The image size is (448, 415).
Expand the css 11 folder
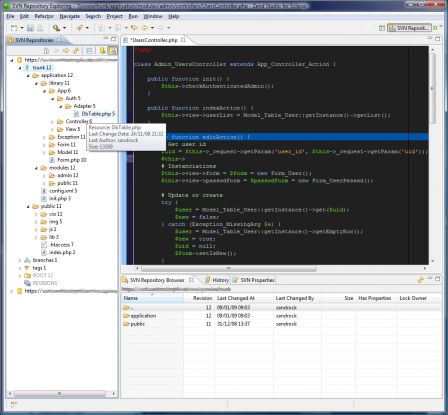click(36, 214)
